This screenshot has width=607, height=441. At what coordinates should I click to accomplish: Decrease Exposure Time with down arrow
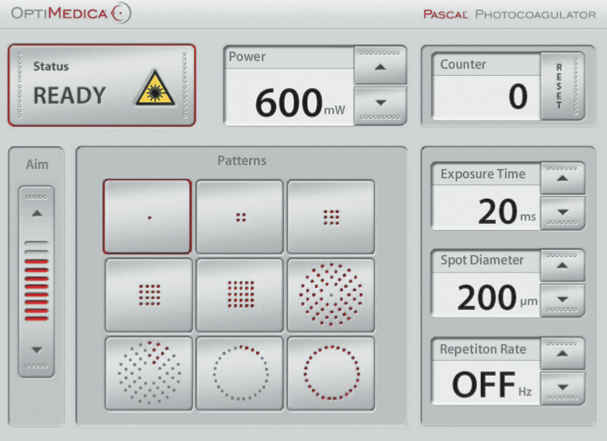coord(562,213)
